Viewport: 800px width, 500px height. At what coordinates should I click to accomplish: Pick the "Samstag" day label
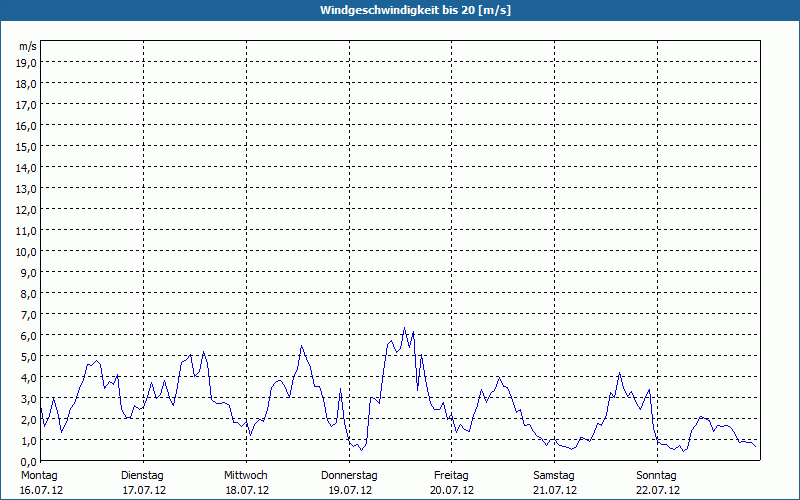[x=554, y=475]
